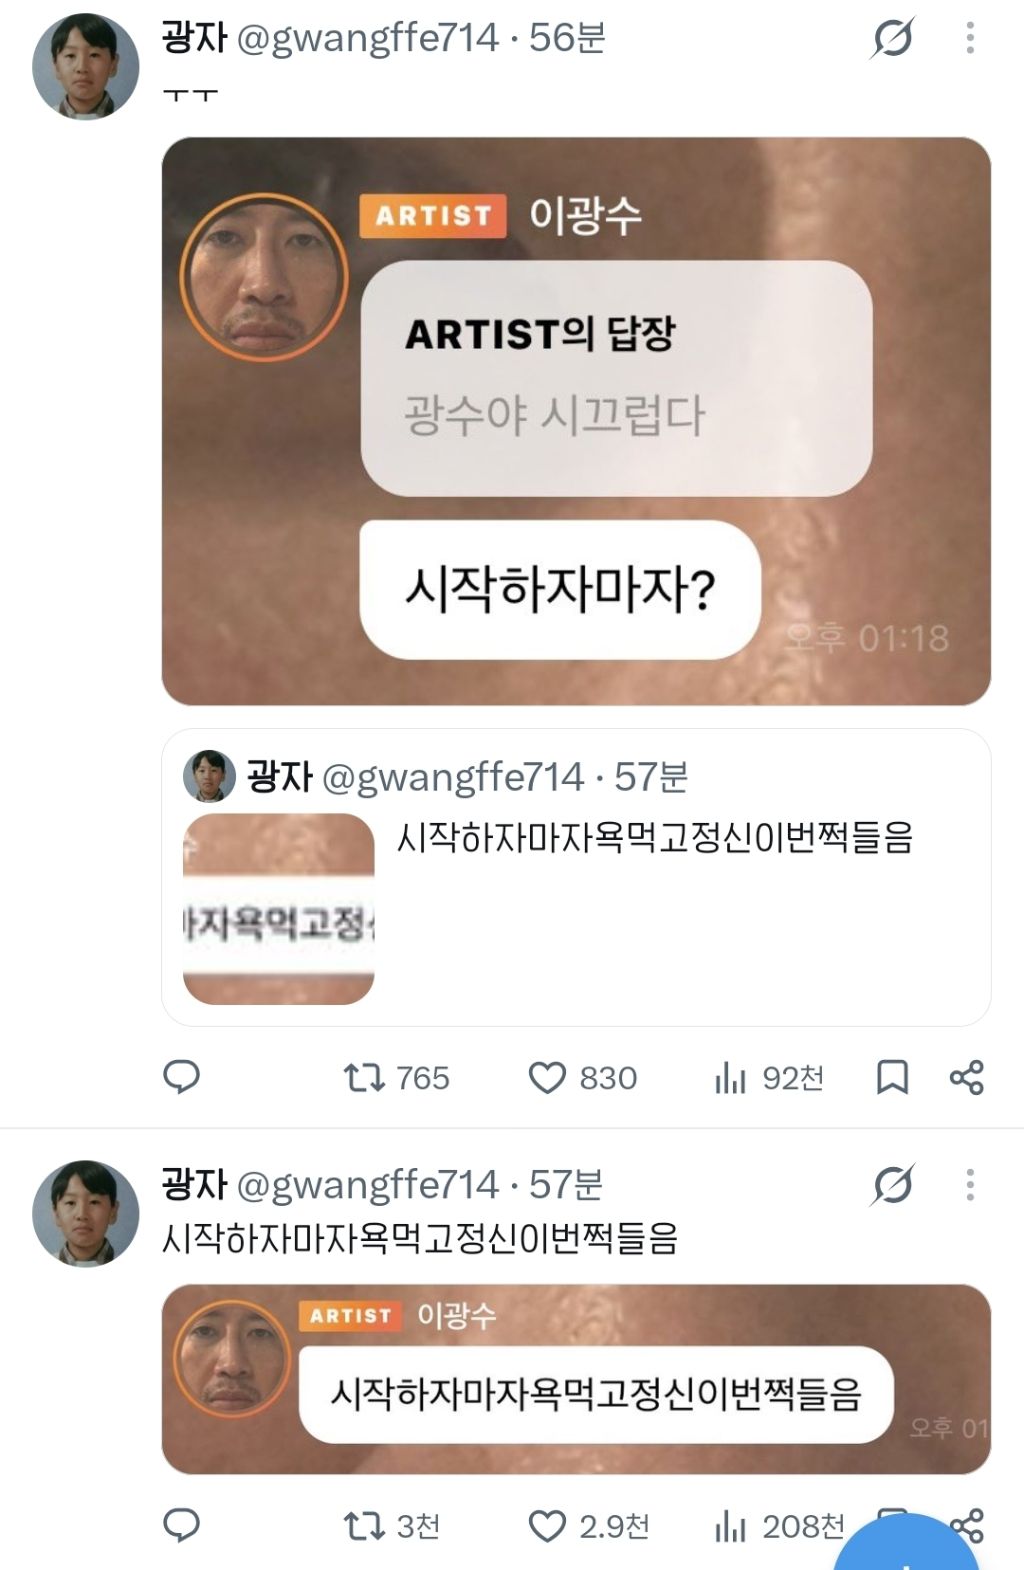
Task: Open @gwangffe714 handle on second tweet
Action: coord(367,1185)
